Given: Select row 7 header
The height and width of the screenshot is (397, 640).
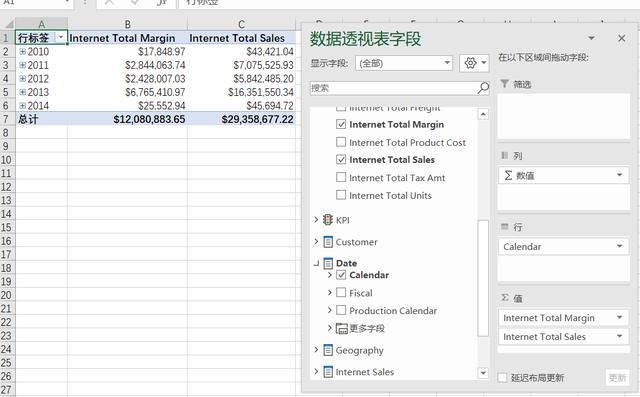Looking at the screenshot, I should click(x=6, y=119).
